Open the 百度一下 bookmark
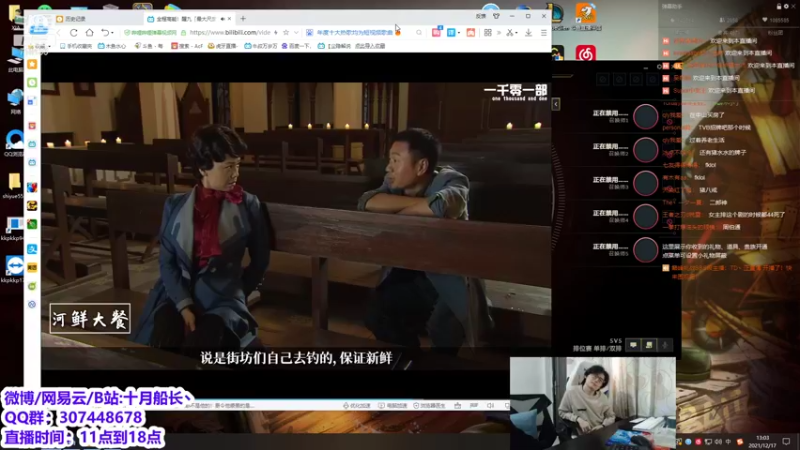Image resolution: width=800 pixels, height=450 pixels. pos(296,46)
